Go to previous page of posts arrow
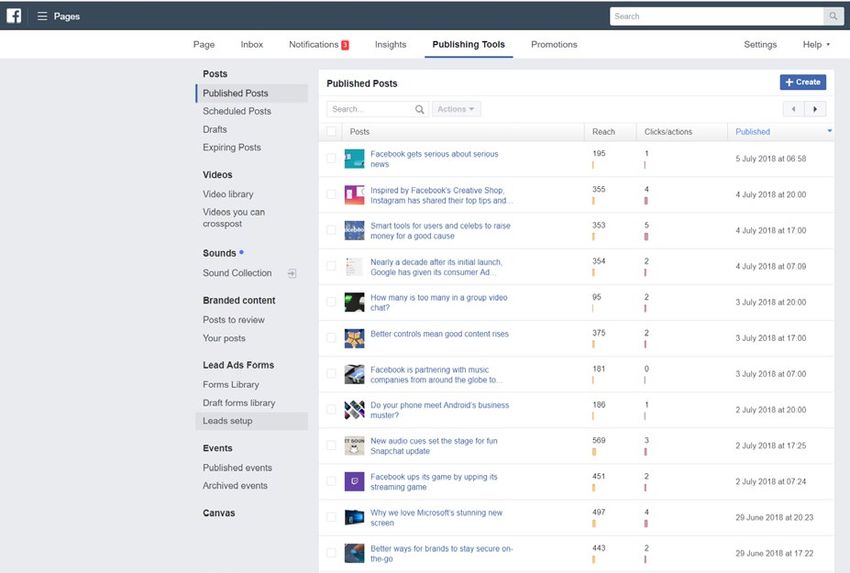This screenshot has width=850, height=573. click(794, 109)
